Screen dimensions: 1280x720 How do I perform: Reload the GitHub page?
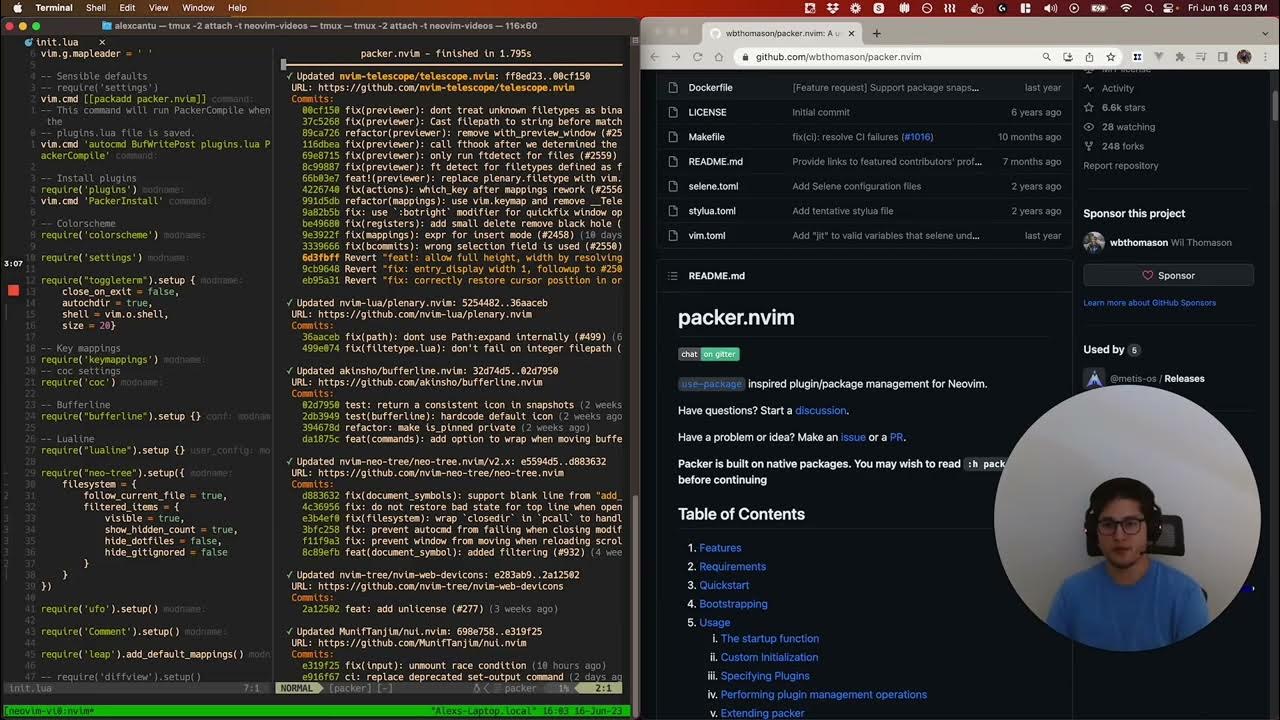pyautogui.click(x=697, y=57)
